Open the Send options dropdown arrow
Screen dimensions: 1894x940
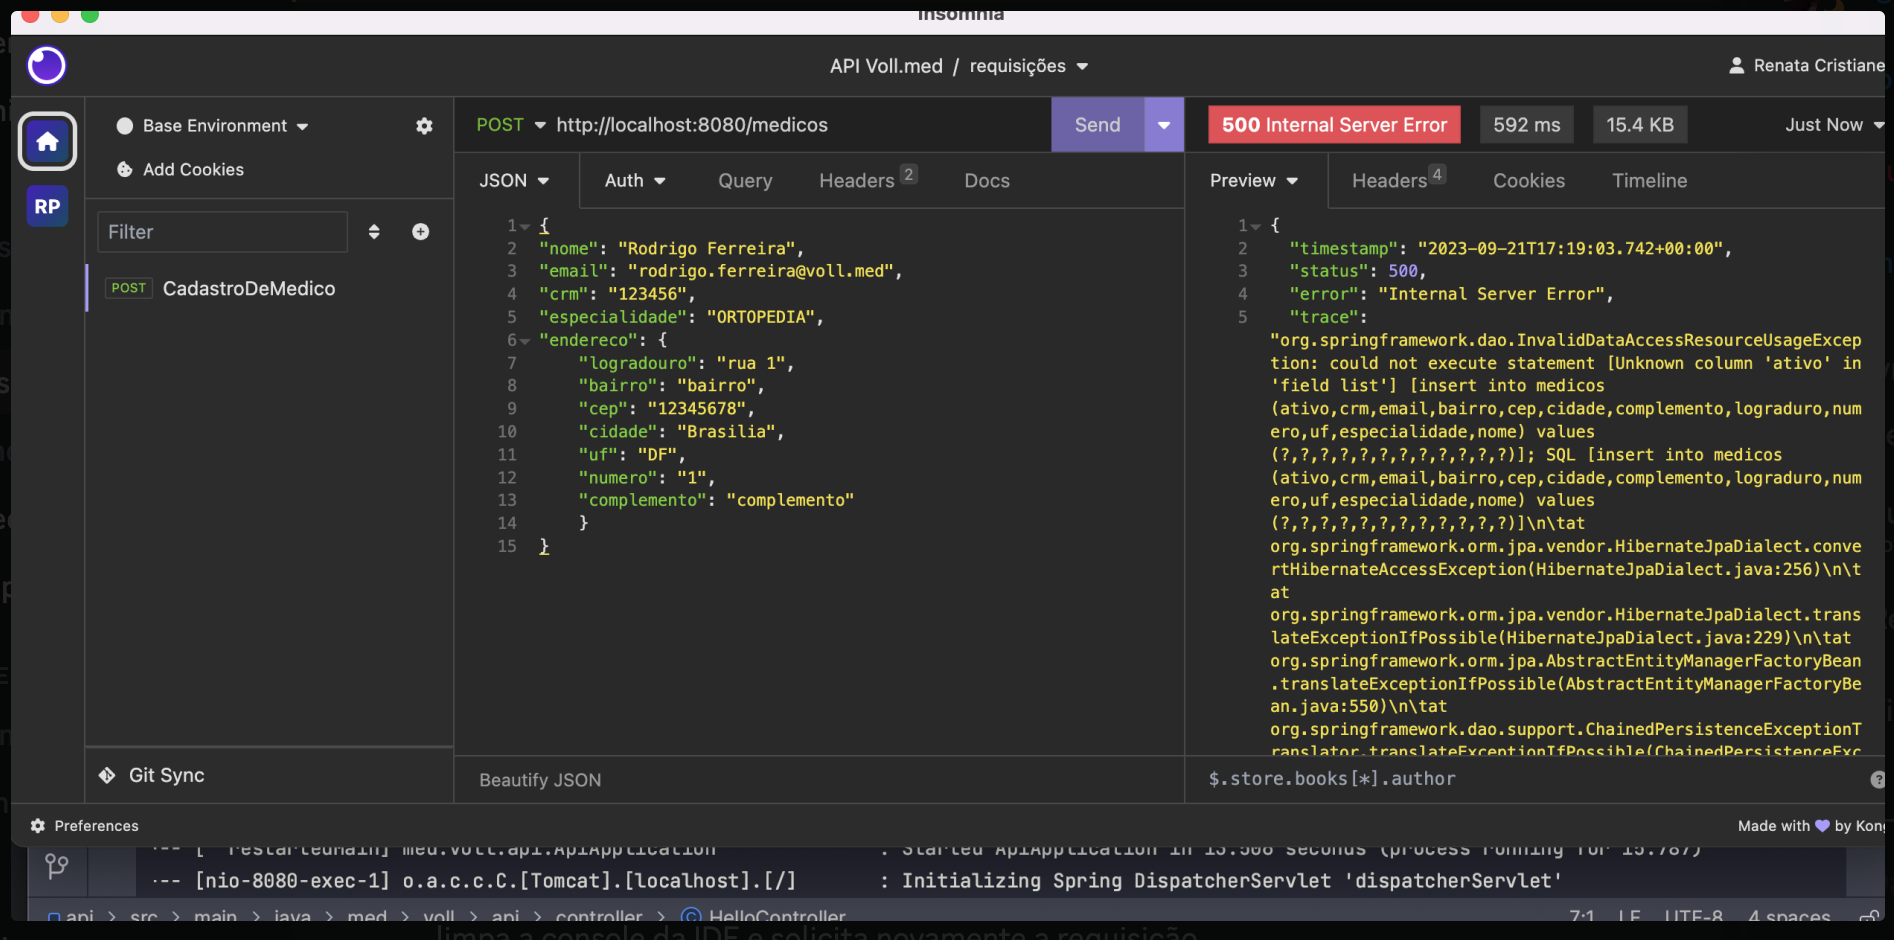pos(1164,125)
